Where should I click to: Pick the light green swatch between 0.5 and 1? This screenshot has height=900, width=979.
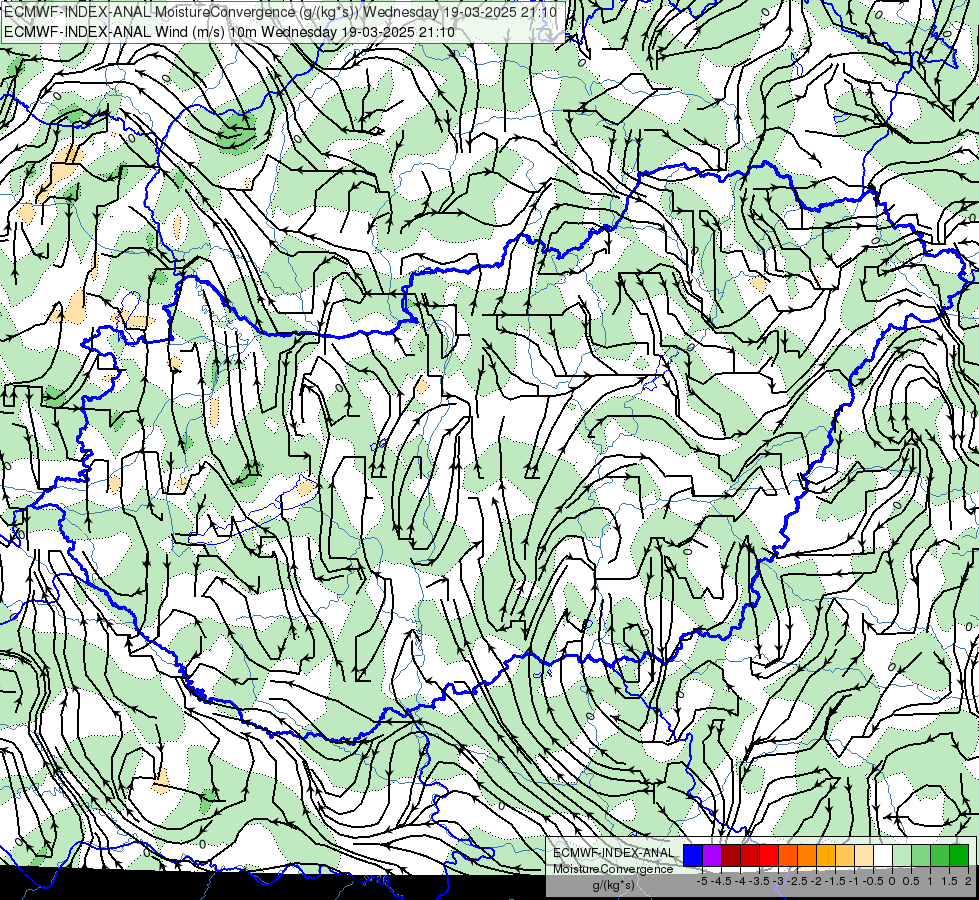click(921, 856)
